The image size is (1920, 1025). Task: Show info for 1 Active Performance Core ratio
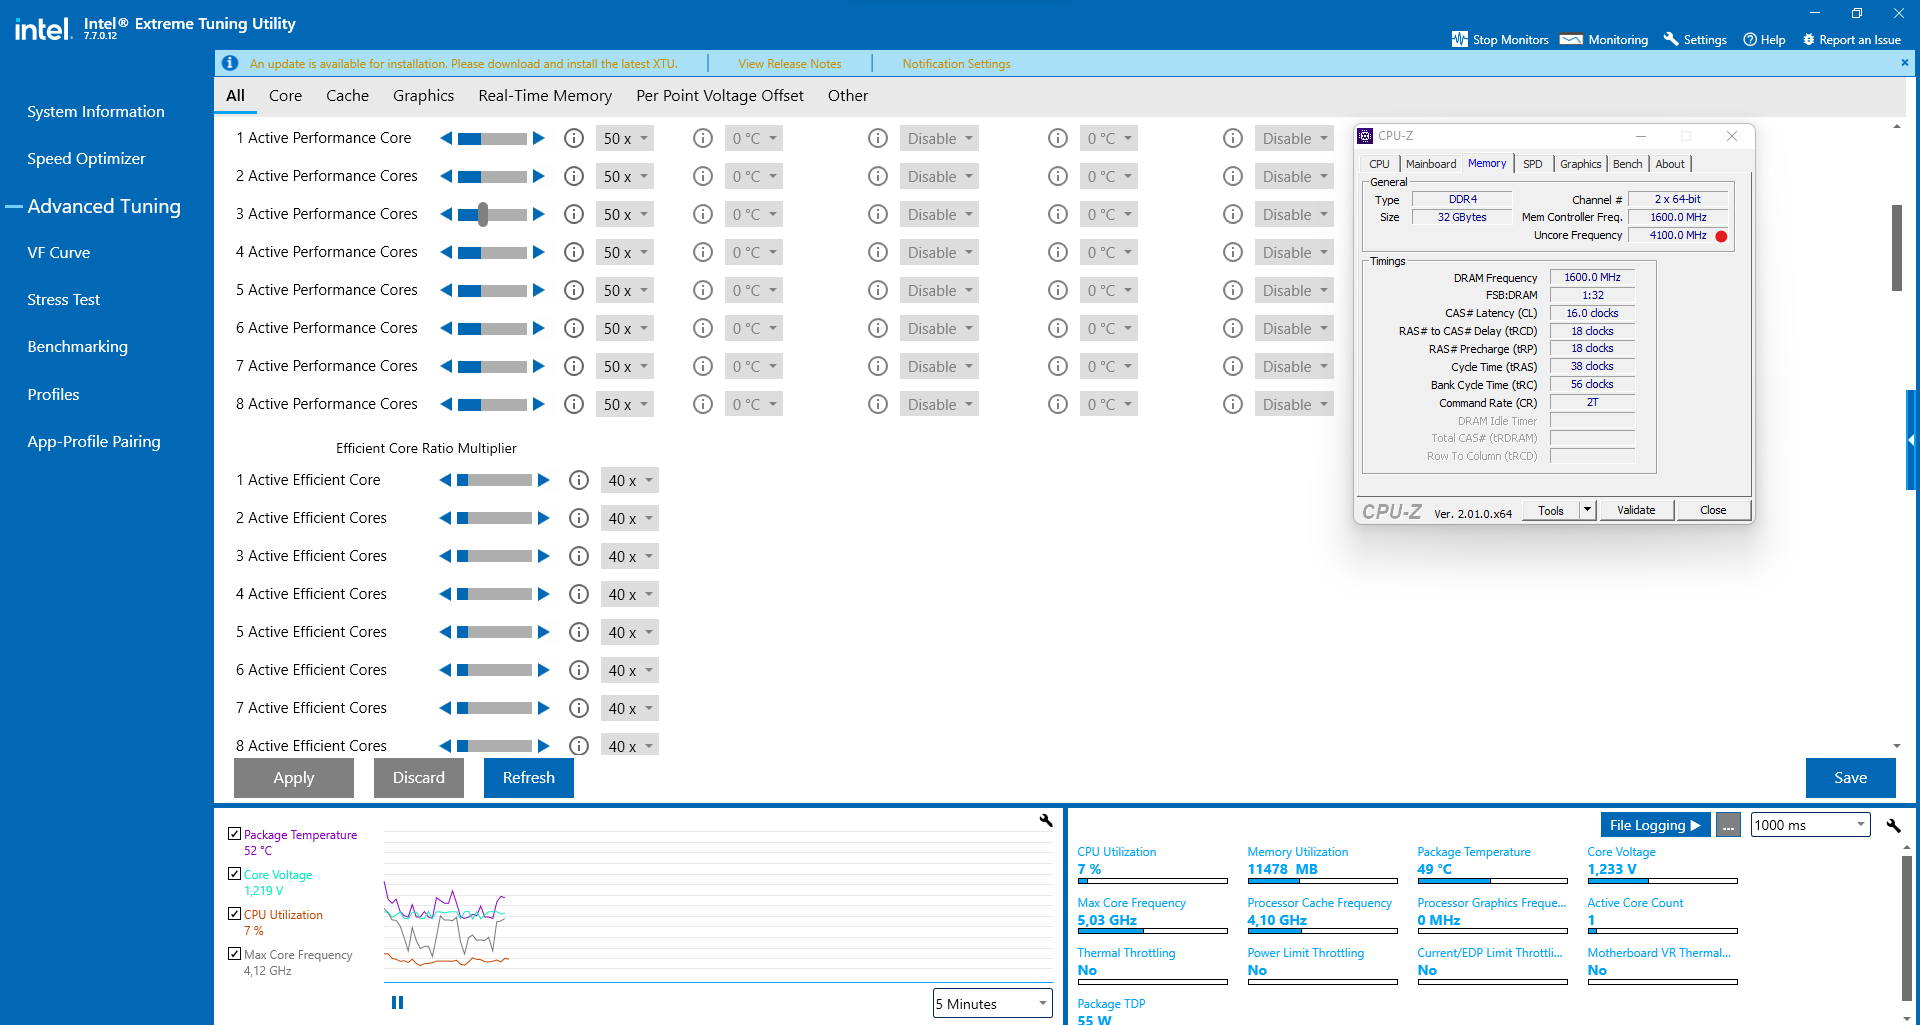pyautogui.click(x=574, y=138)
